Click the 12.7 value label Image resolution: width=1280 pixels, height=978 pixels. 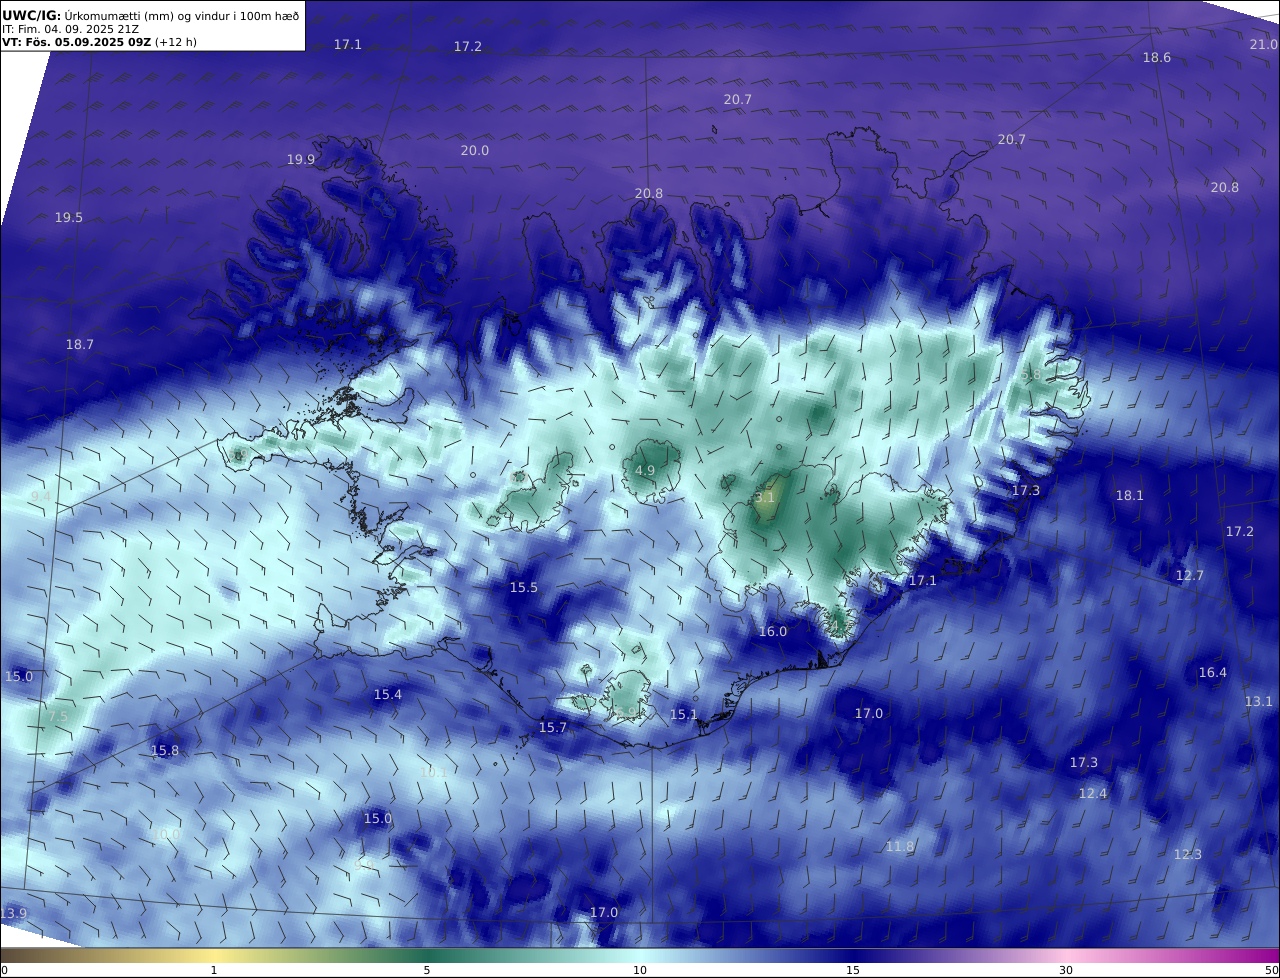coord(1190,575)
